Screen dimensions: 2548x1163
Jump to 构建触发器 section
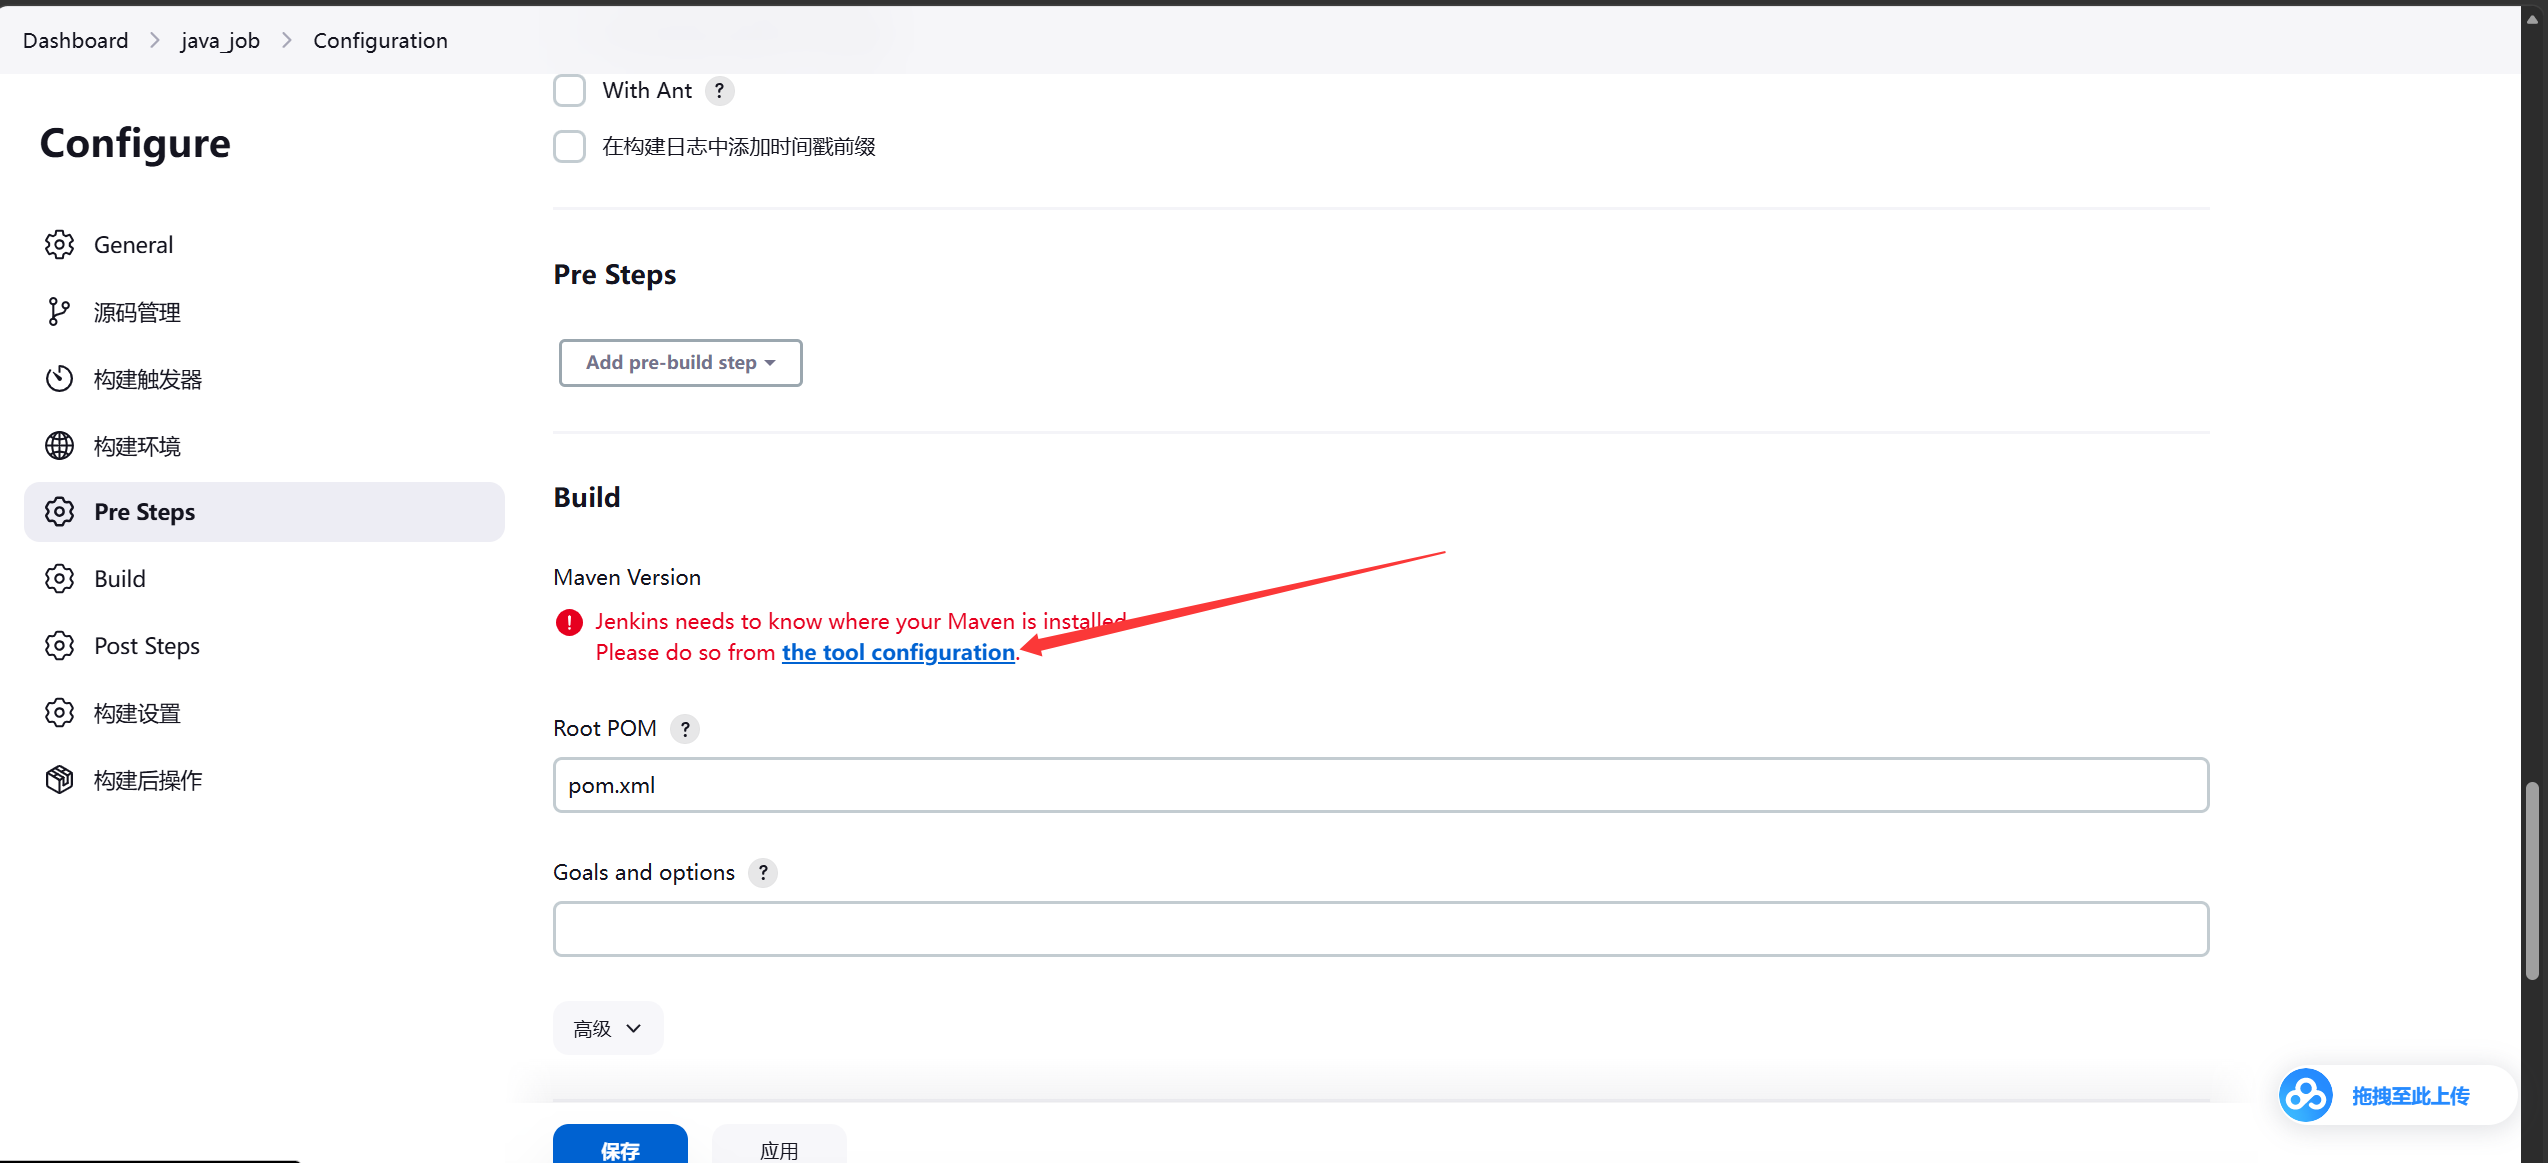[x=264, y=379]
